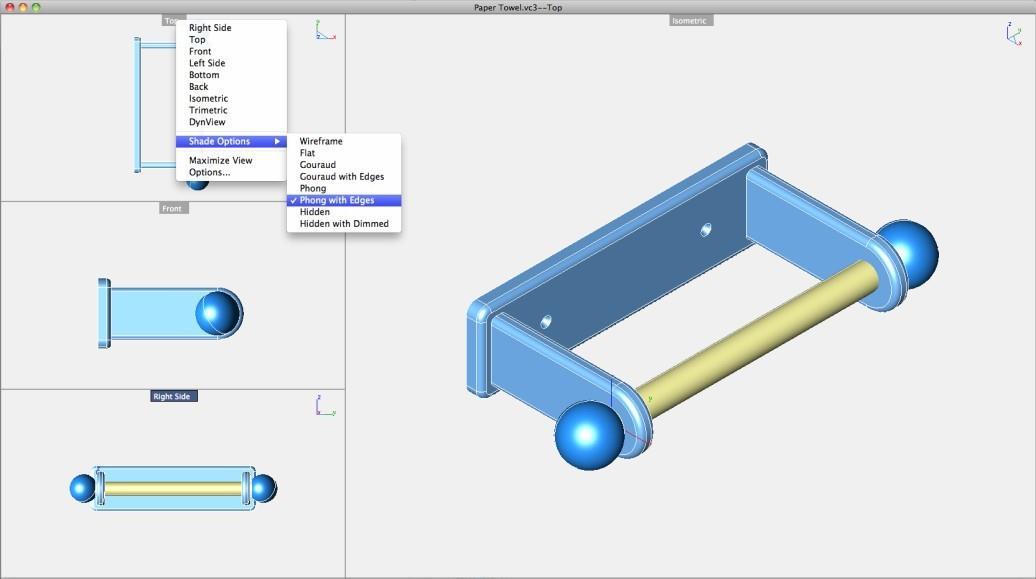Image resolution: width=1036 pixels, height=579 pixels.
Task: Click the axis triad icon in Top view
Action: [x=325, y=30]
